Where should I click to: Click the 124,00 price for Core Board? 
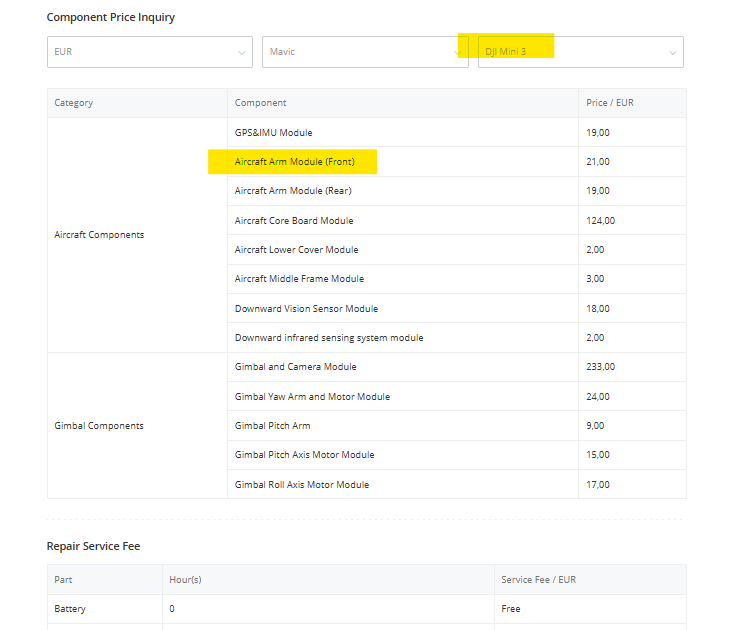pos(600,221)
